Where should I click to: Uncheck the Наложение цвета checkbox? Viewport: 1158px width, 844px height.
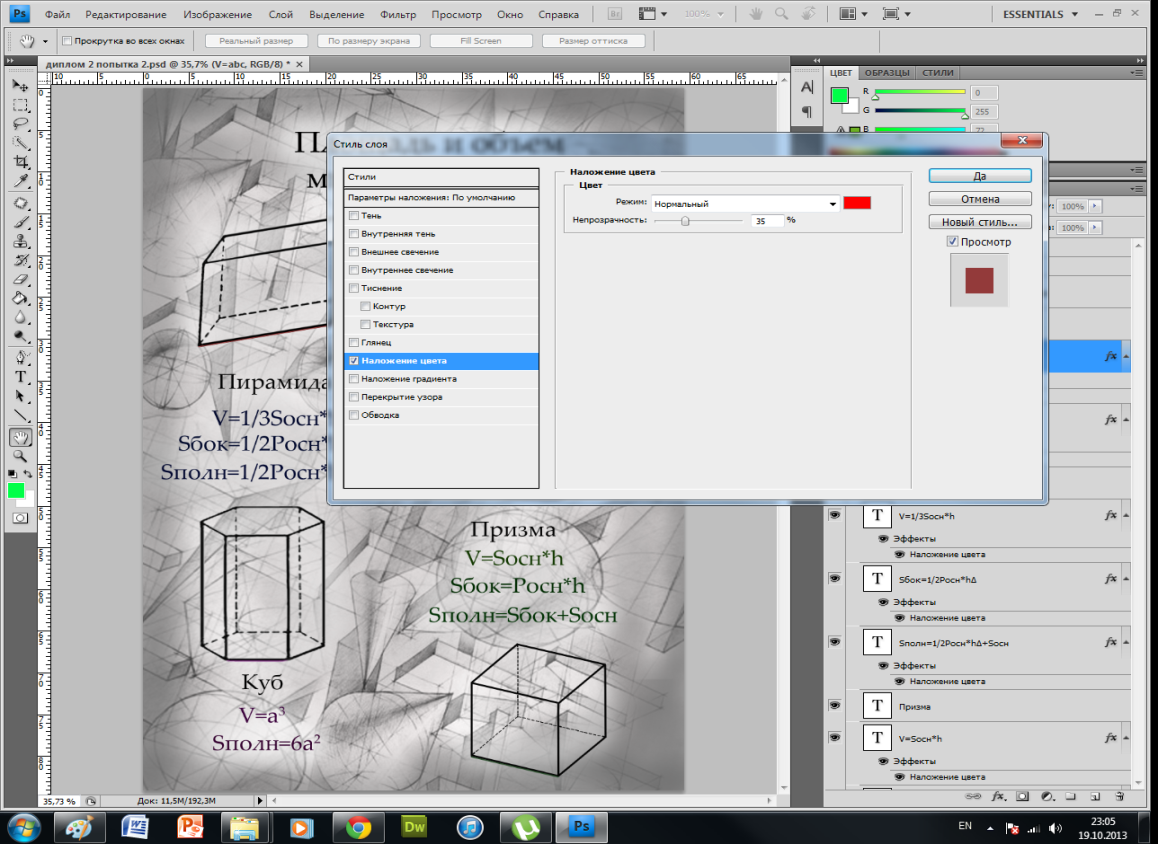pos(354,360)
